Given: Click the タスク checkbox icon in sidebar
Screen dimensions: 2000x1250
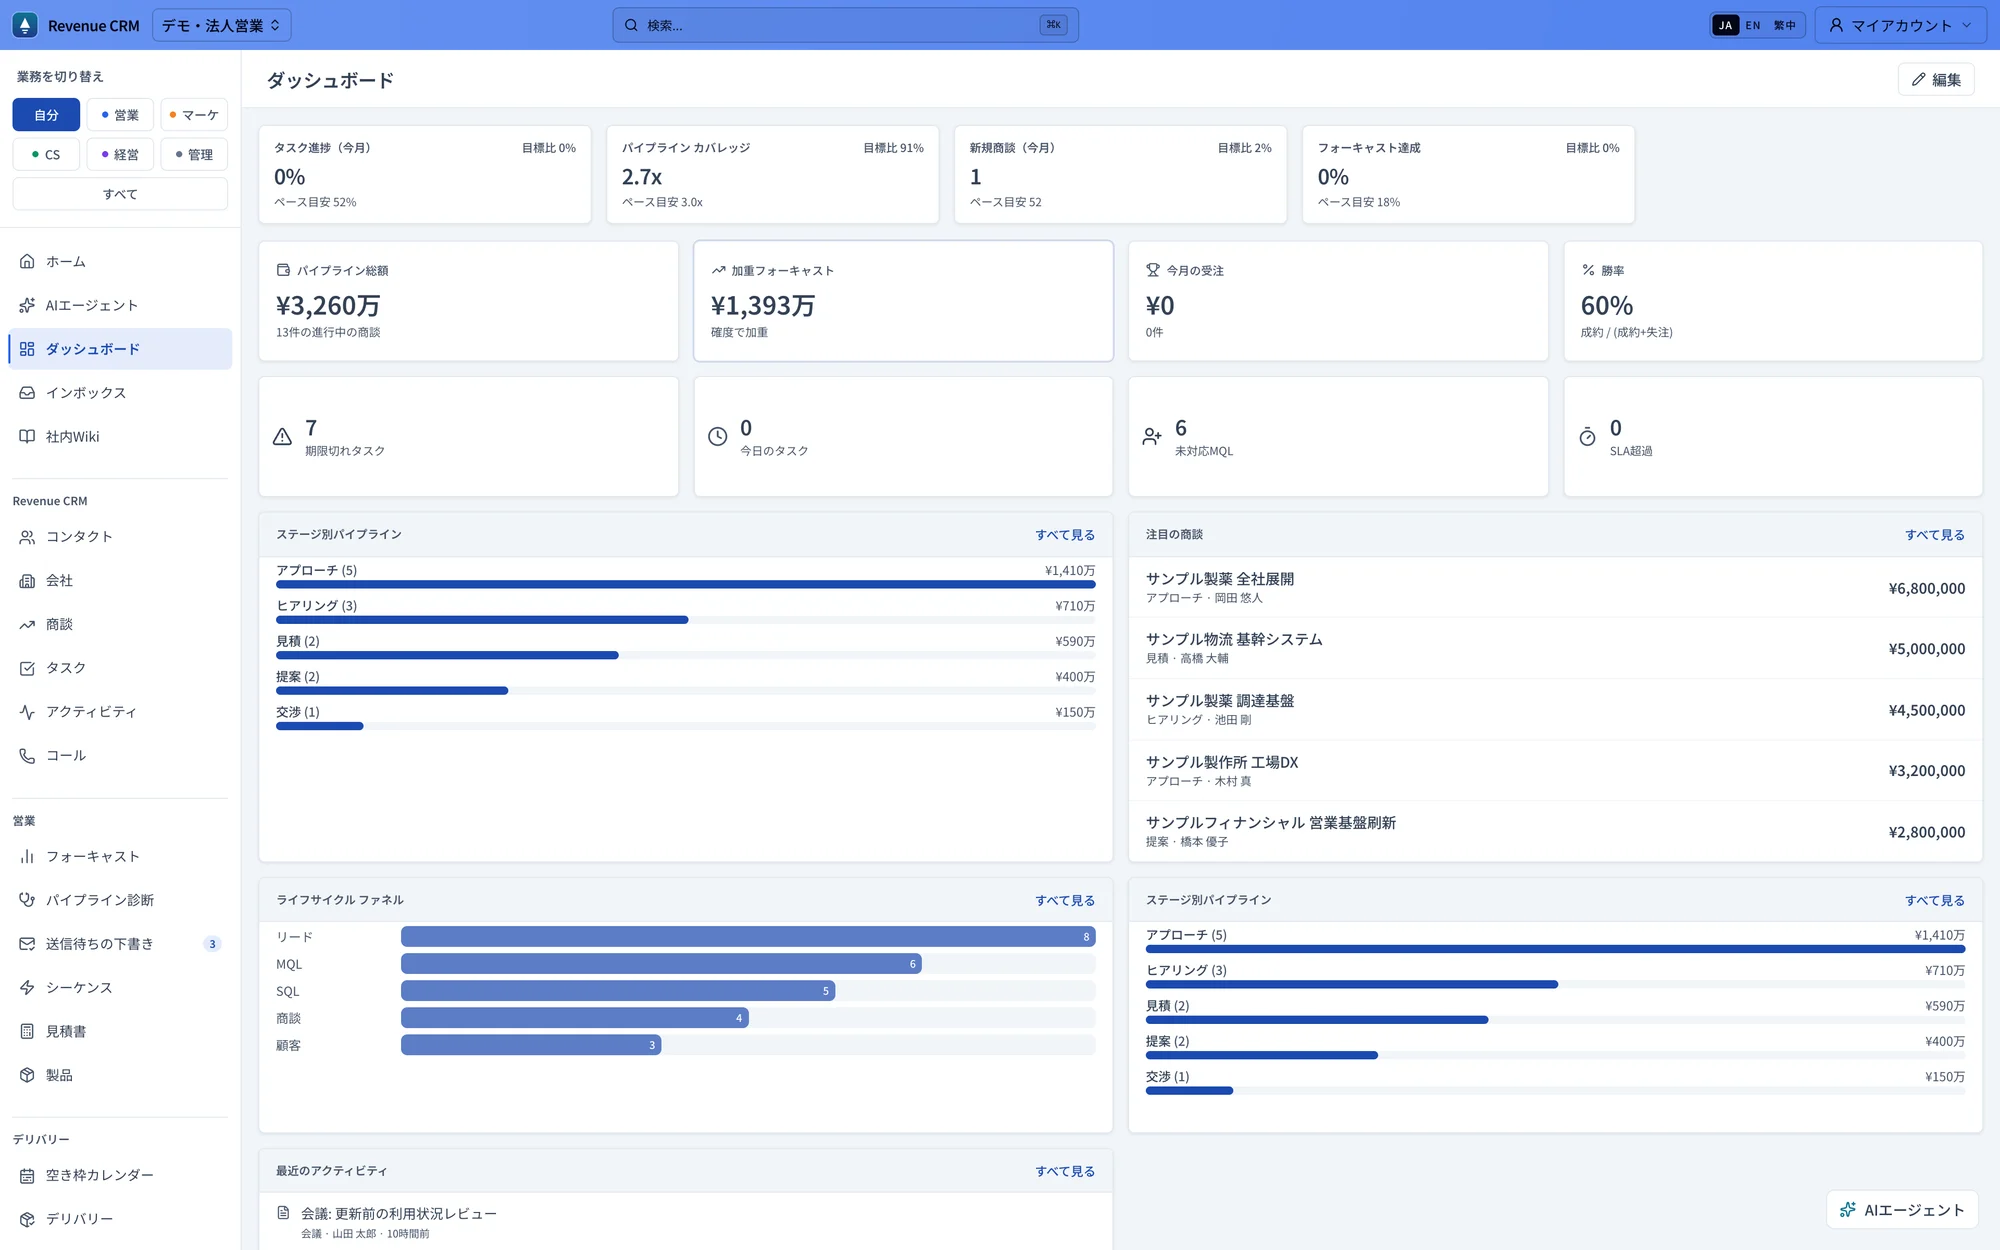Looking at the screenshot, I should point(27,668).
